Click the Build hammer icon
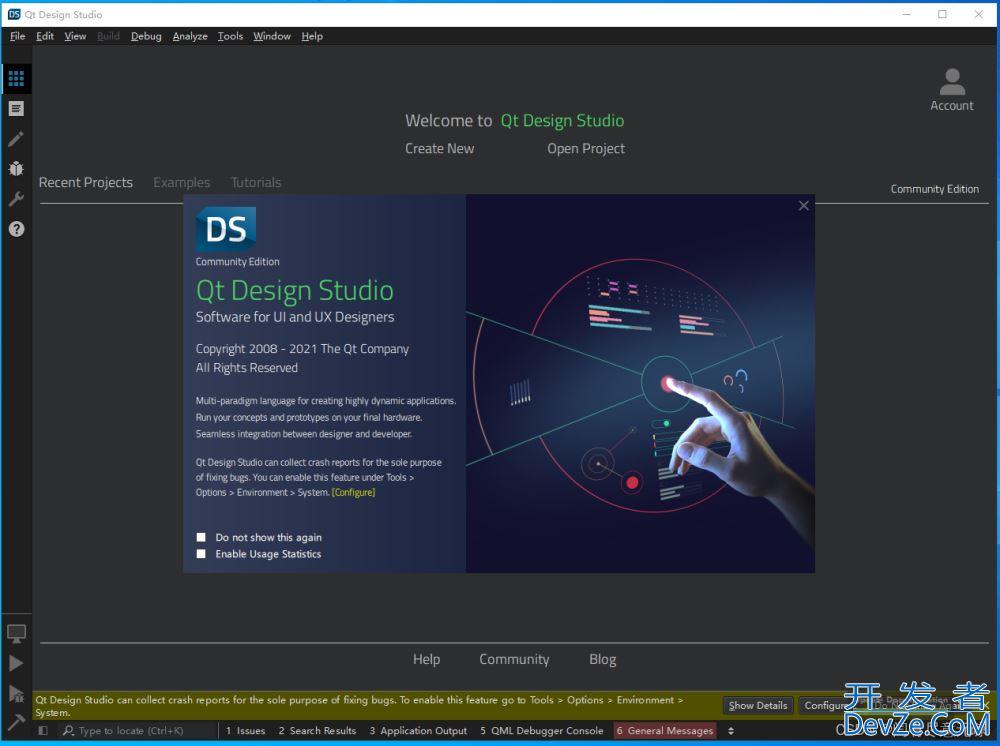Screen dimensions: 1000x746 tap(16, 722)
